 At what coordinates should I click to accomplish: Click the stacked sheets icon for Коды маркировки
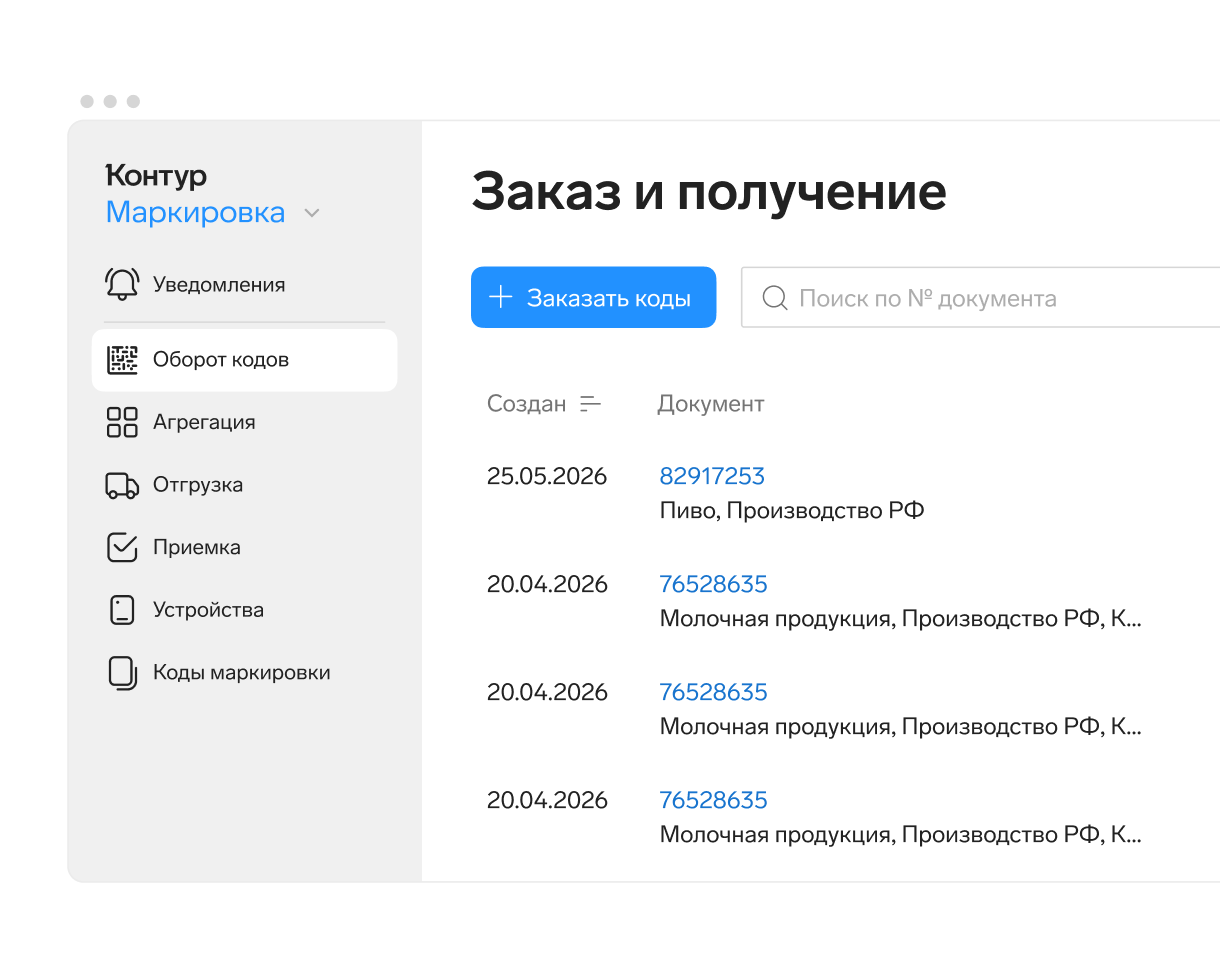(122, 673)
